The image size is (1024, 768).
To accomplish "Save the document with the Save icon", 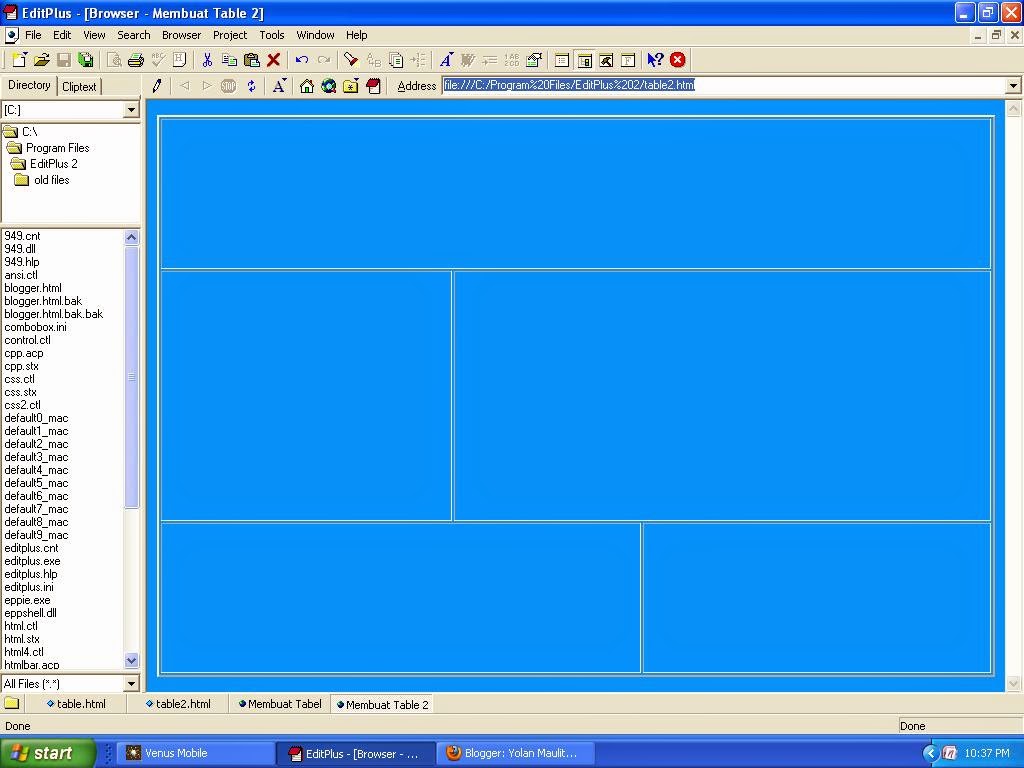I will [x=63, y=60].
